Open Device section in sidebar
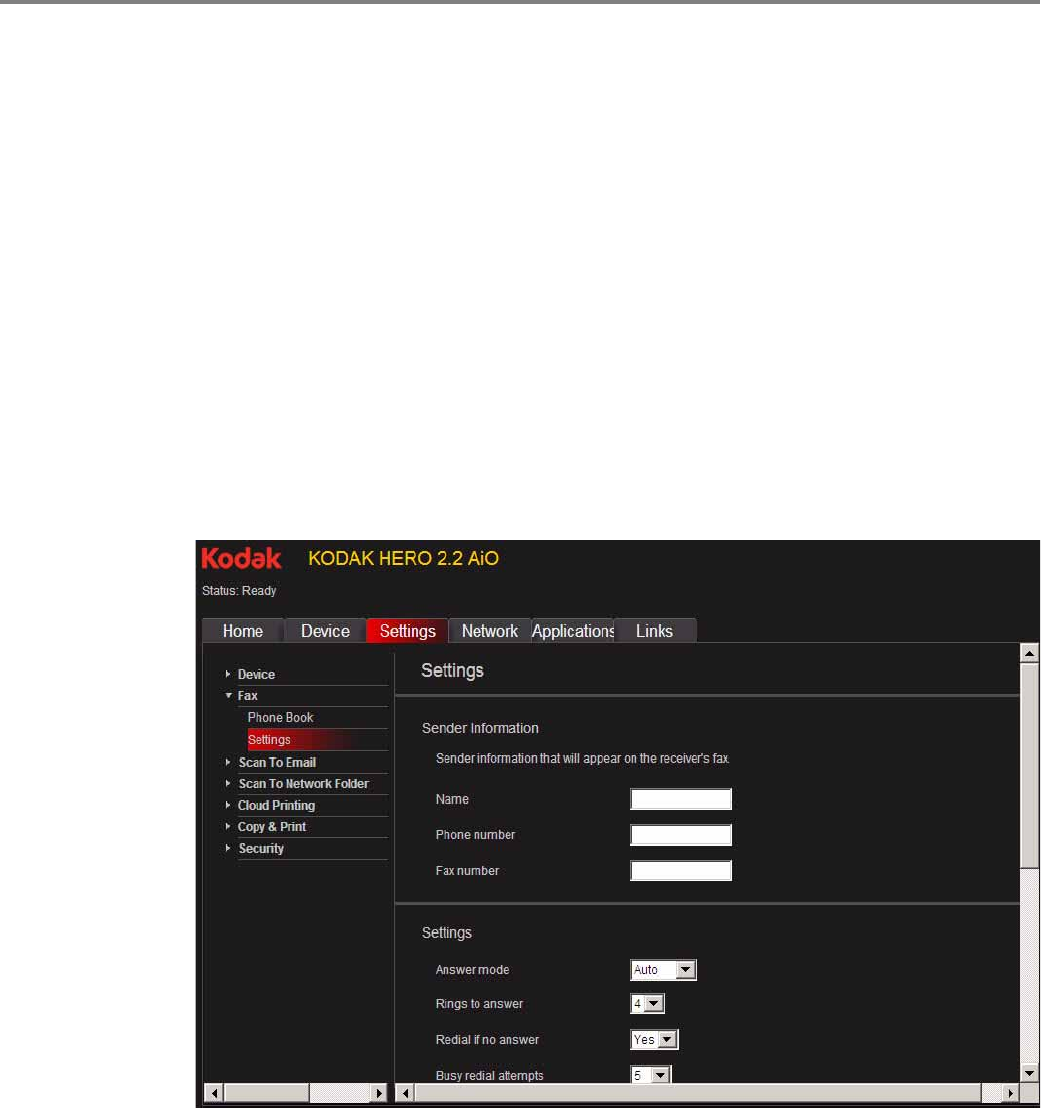1041x1108 pixels. (x=257, y=674)
